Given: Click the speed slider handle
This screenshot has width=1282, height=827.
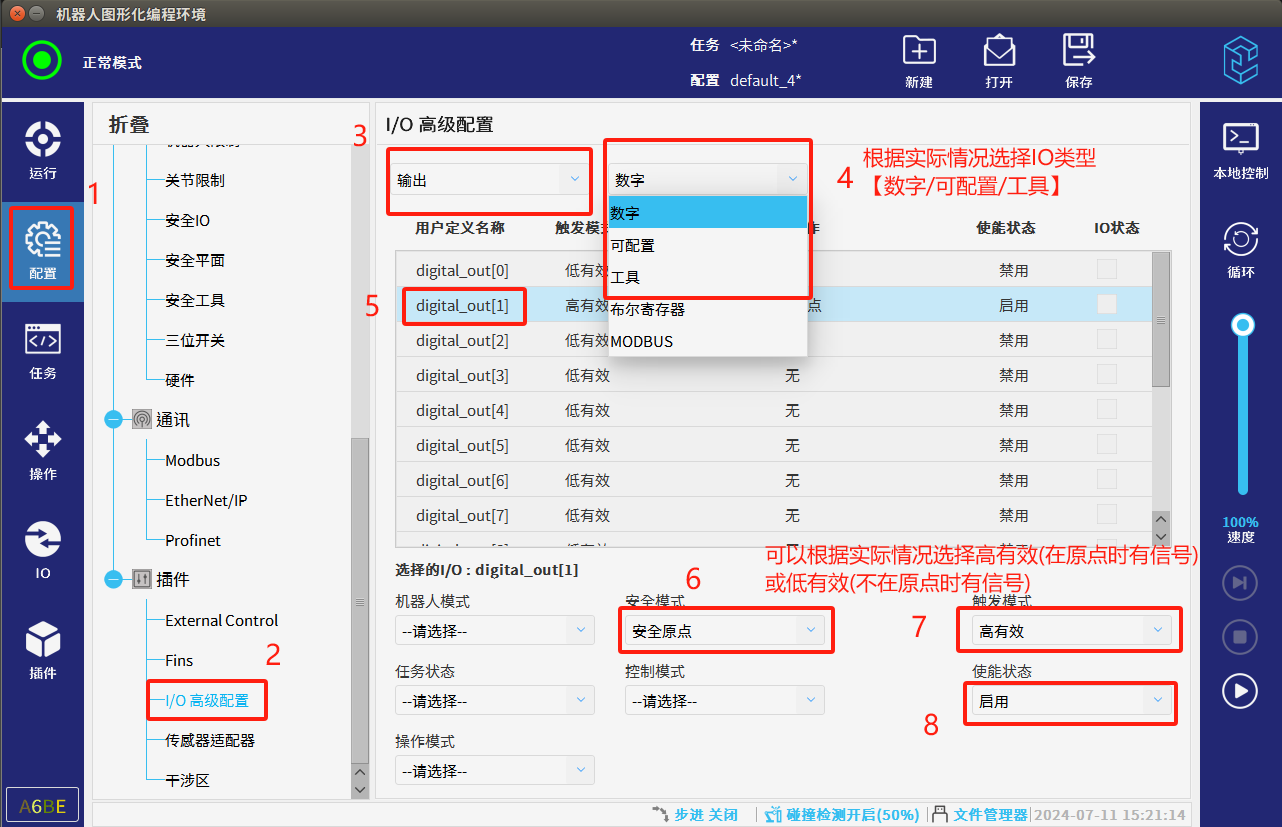Looking at the screenshot, I should (1243, 324).
